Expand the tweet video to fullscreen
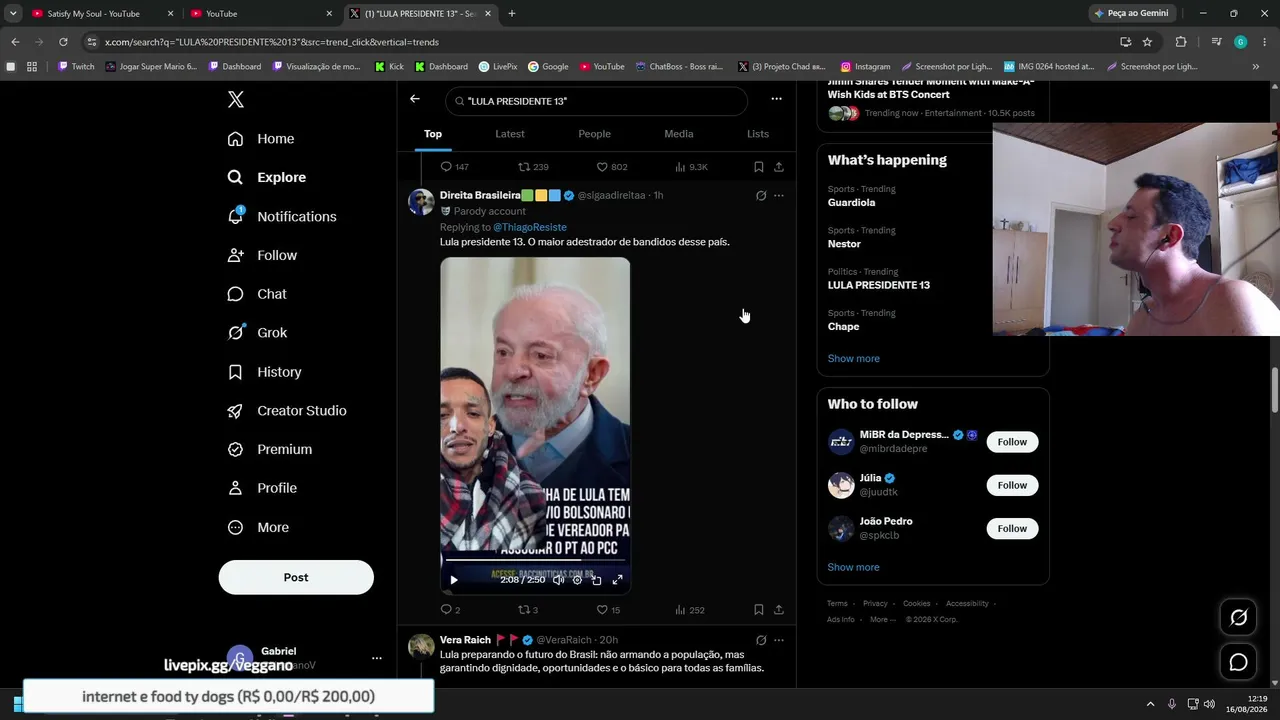This screenshot has height=720, width=1280. coord(617,580)
